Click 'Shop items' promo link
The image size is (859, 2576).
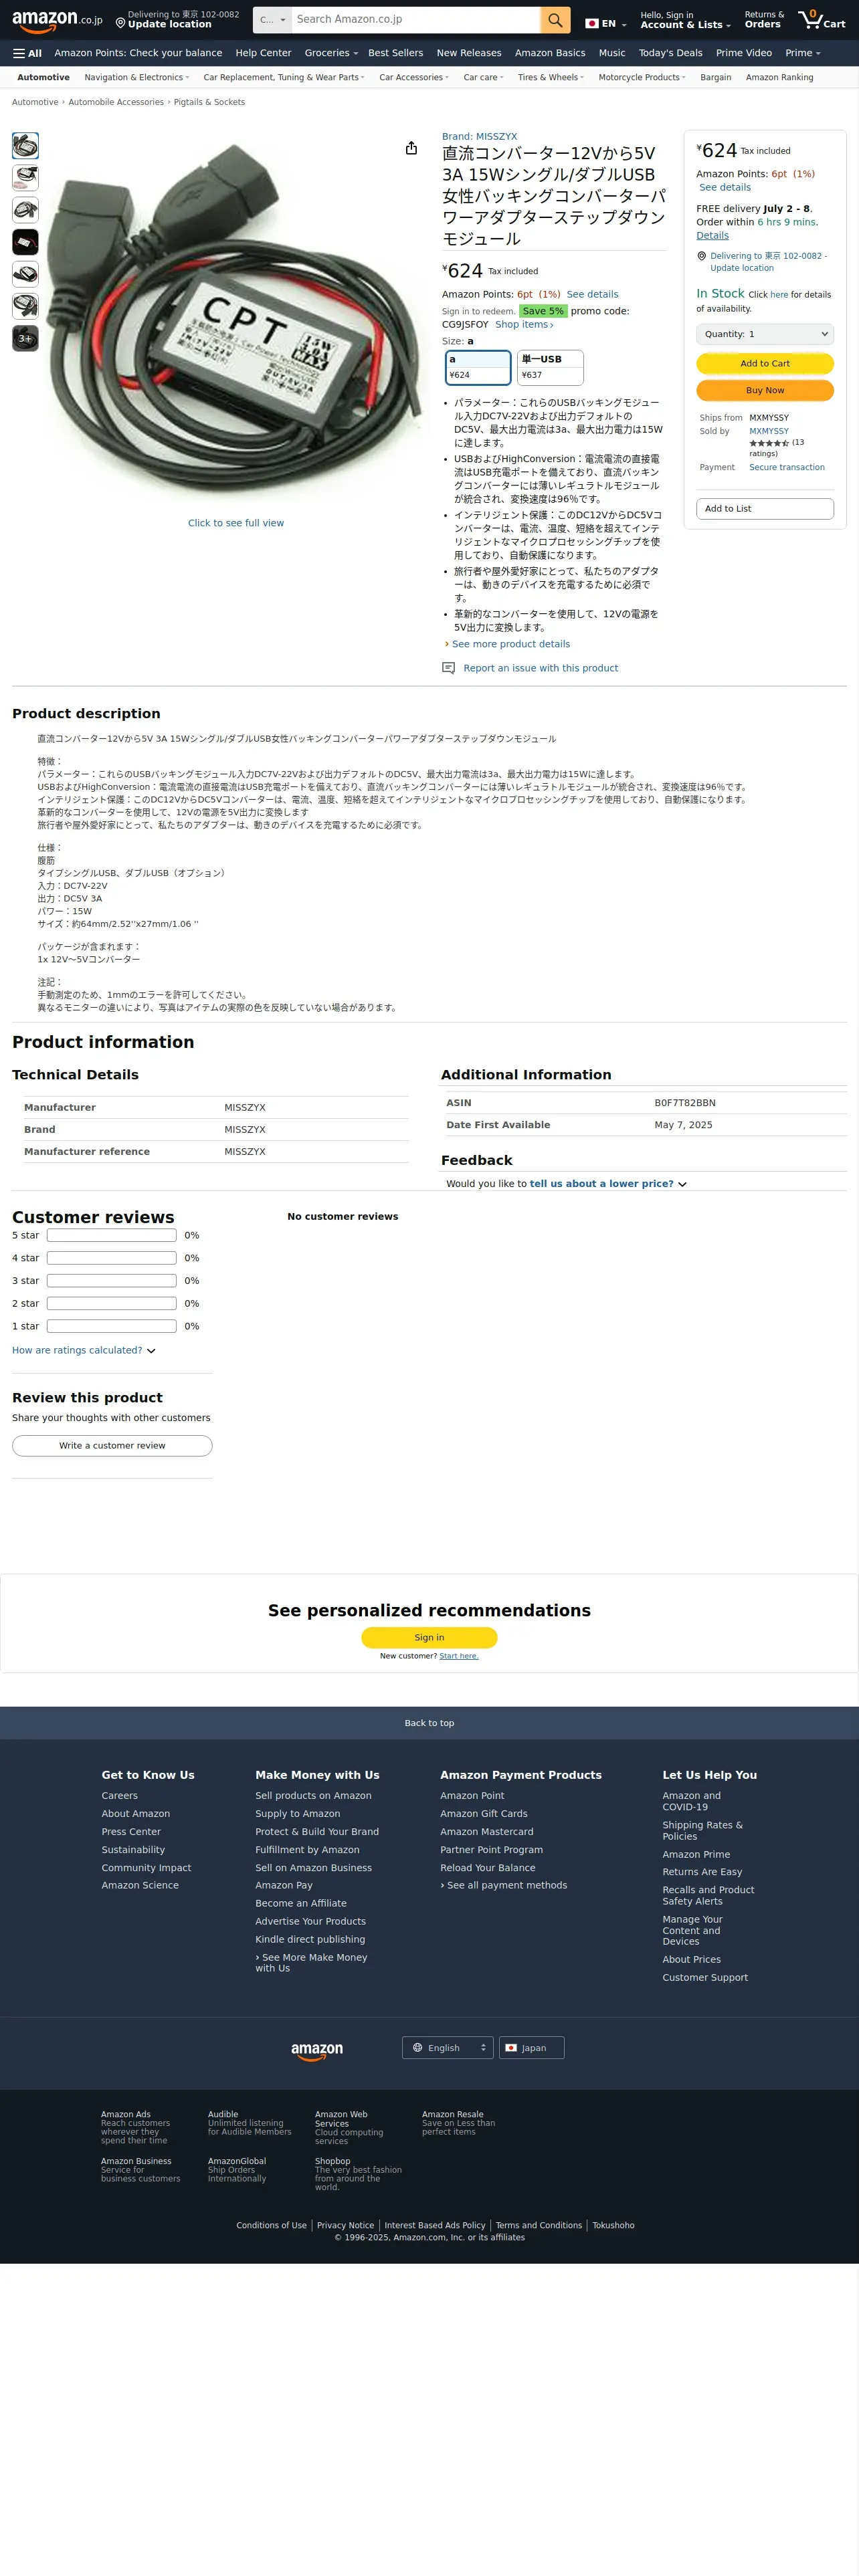point(524,324)
